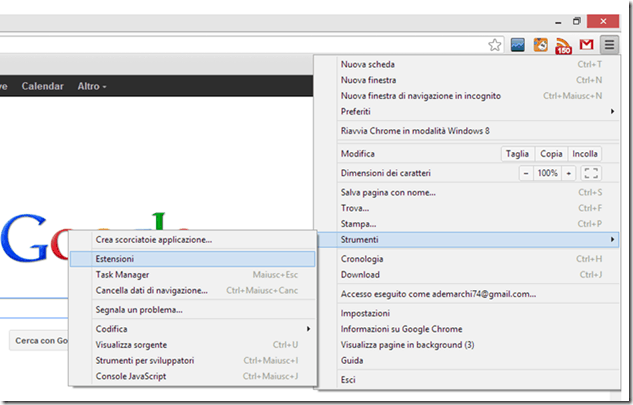
Task: Click Accesso eseguito come ademarchi74@gmail.com
Action: [x=478, y=294]
